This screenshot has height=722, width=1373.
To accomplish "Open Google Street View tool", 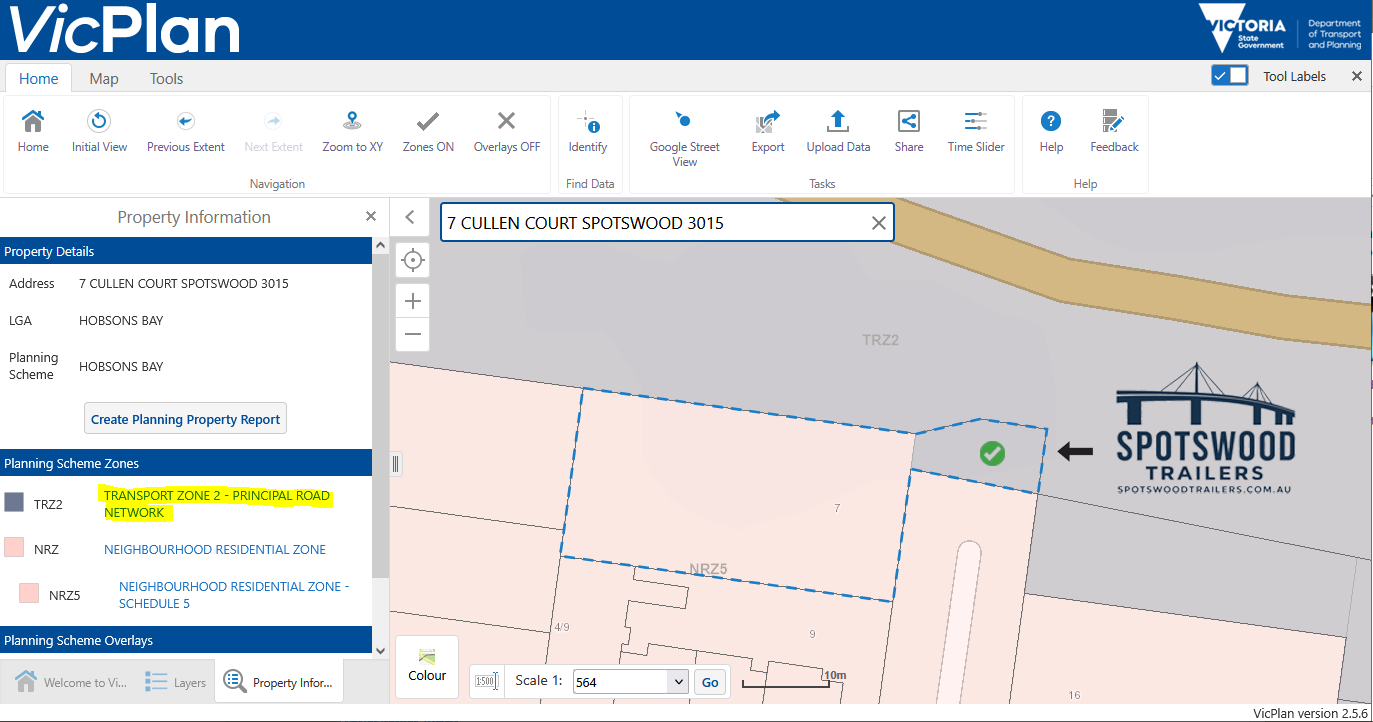I will 684,122.
